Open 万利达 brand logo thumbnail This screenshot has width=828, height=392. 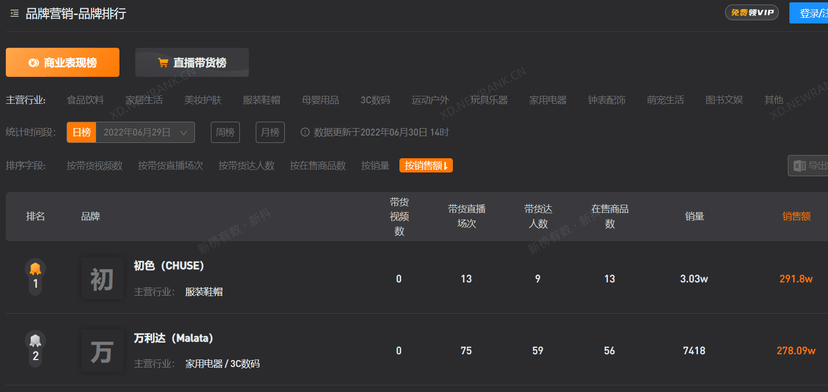coord(102,350)
